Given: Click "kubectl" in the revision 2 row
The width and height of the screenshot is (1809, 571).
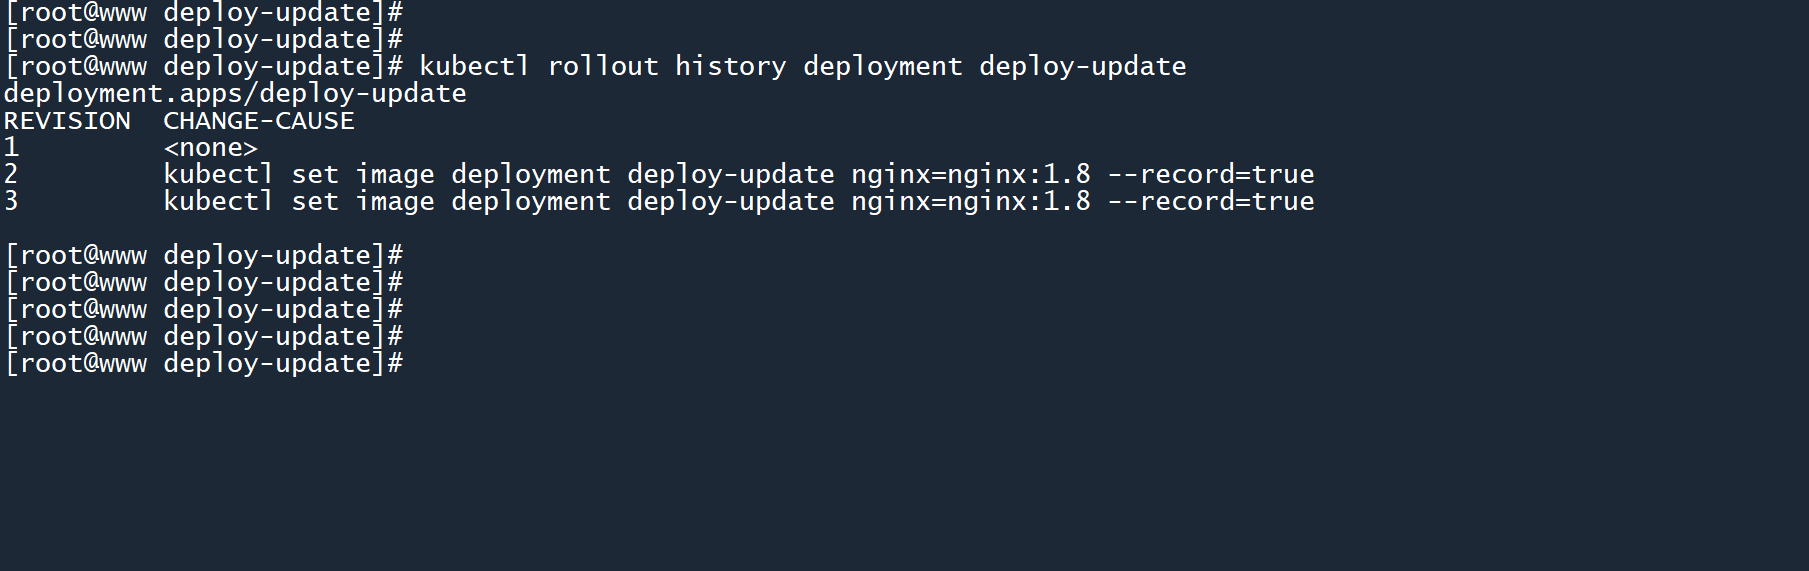Looking at the screenshot, I should [218, 175].
